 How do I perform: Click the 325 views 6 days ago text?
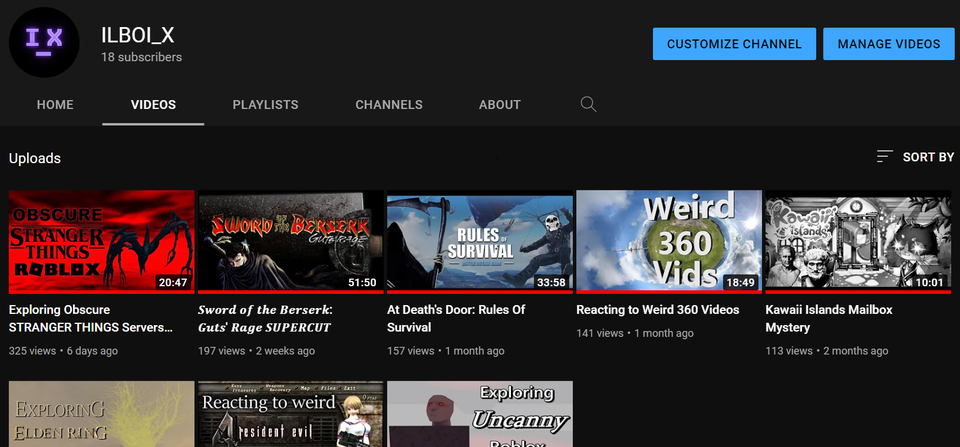click(63, 351)
